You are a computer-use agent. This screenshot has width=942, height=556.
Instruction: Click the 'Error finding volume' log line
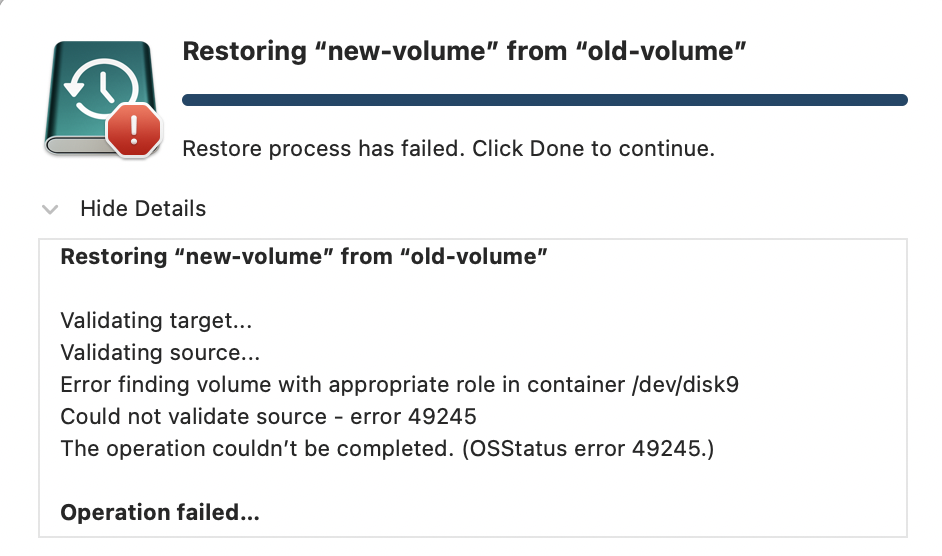click(400, 385)
